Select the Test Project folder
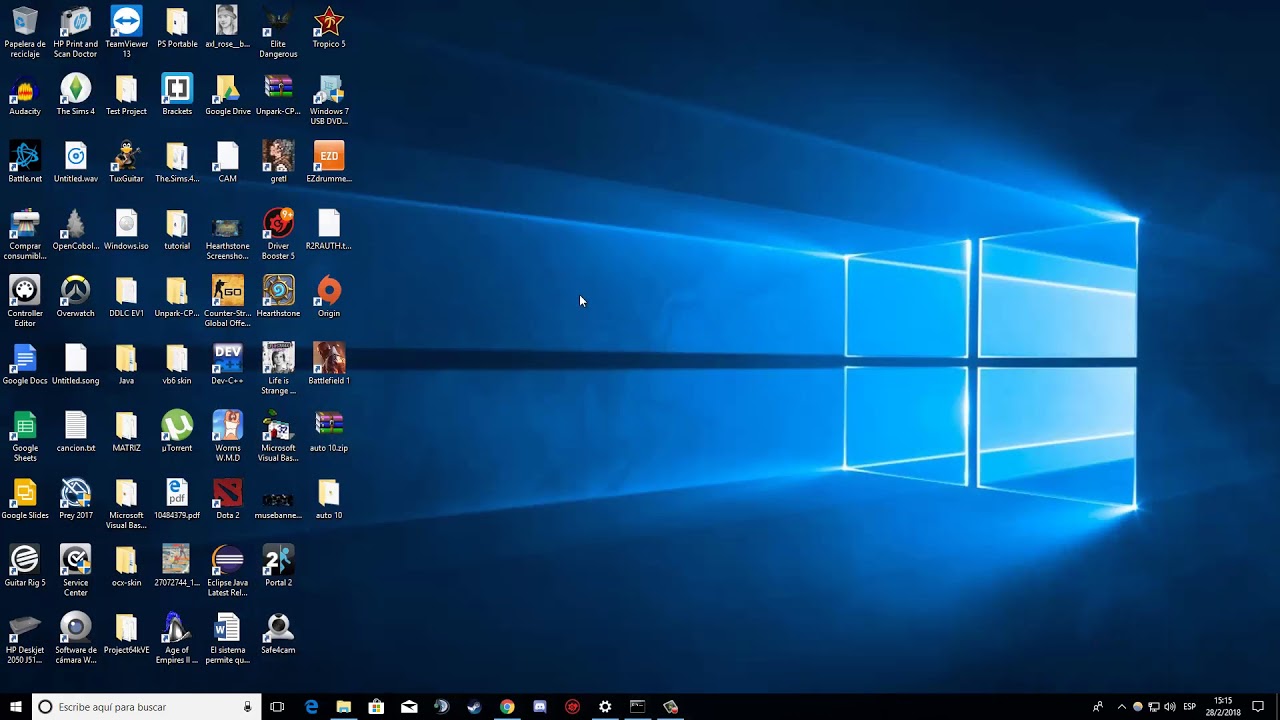 (x=126, y=95)
